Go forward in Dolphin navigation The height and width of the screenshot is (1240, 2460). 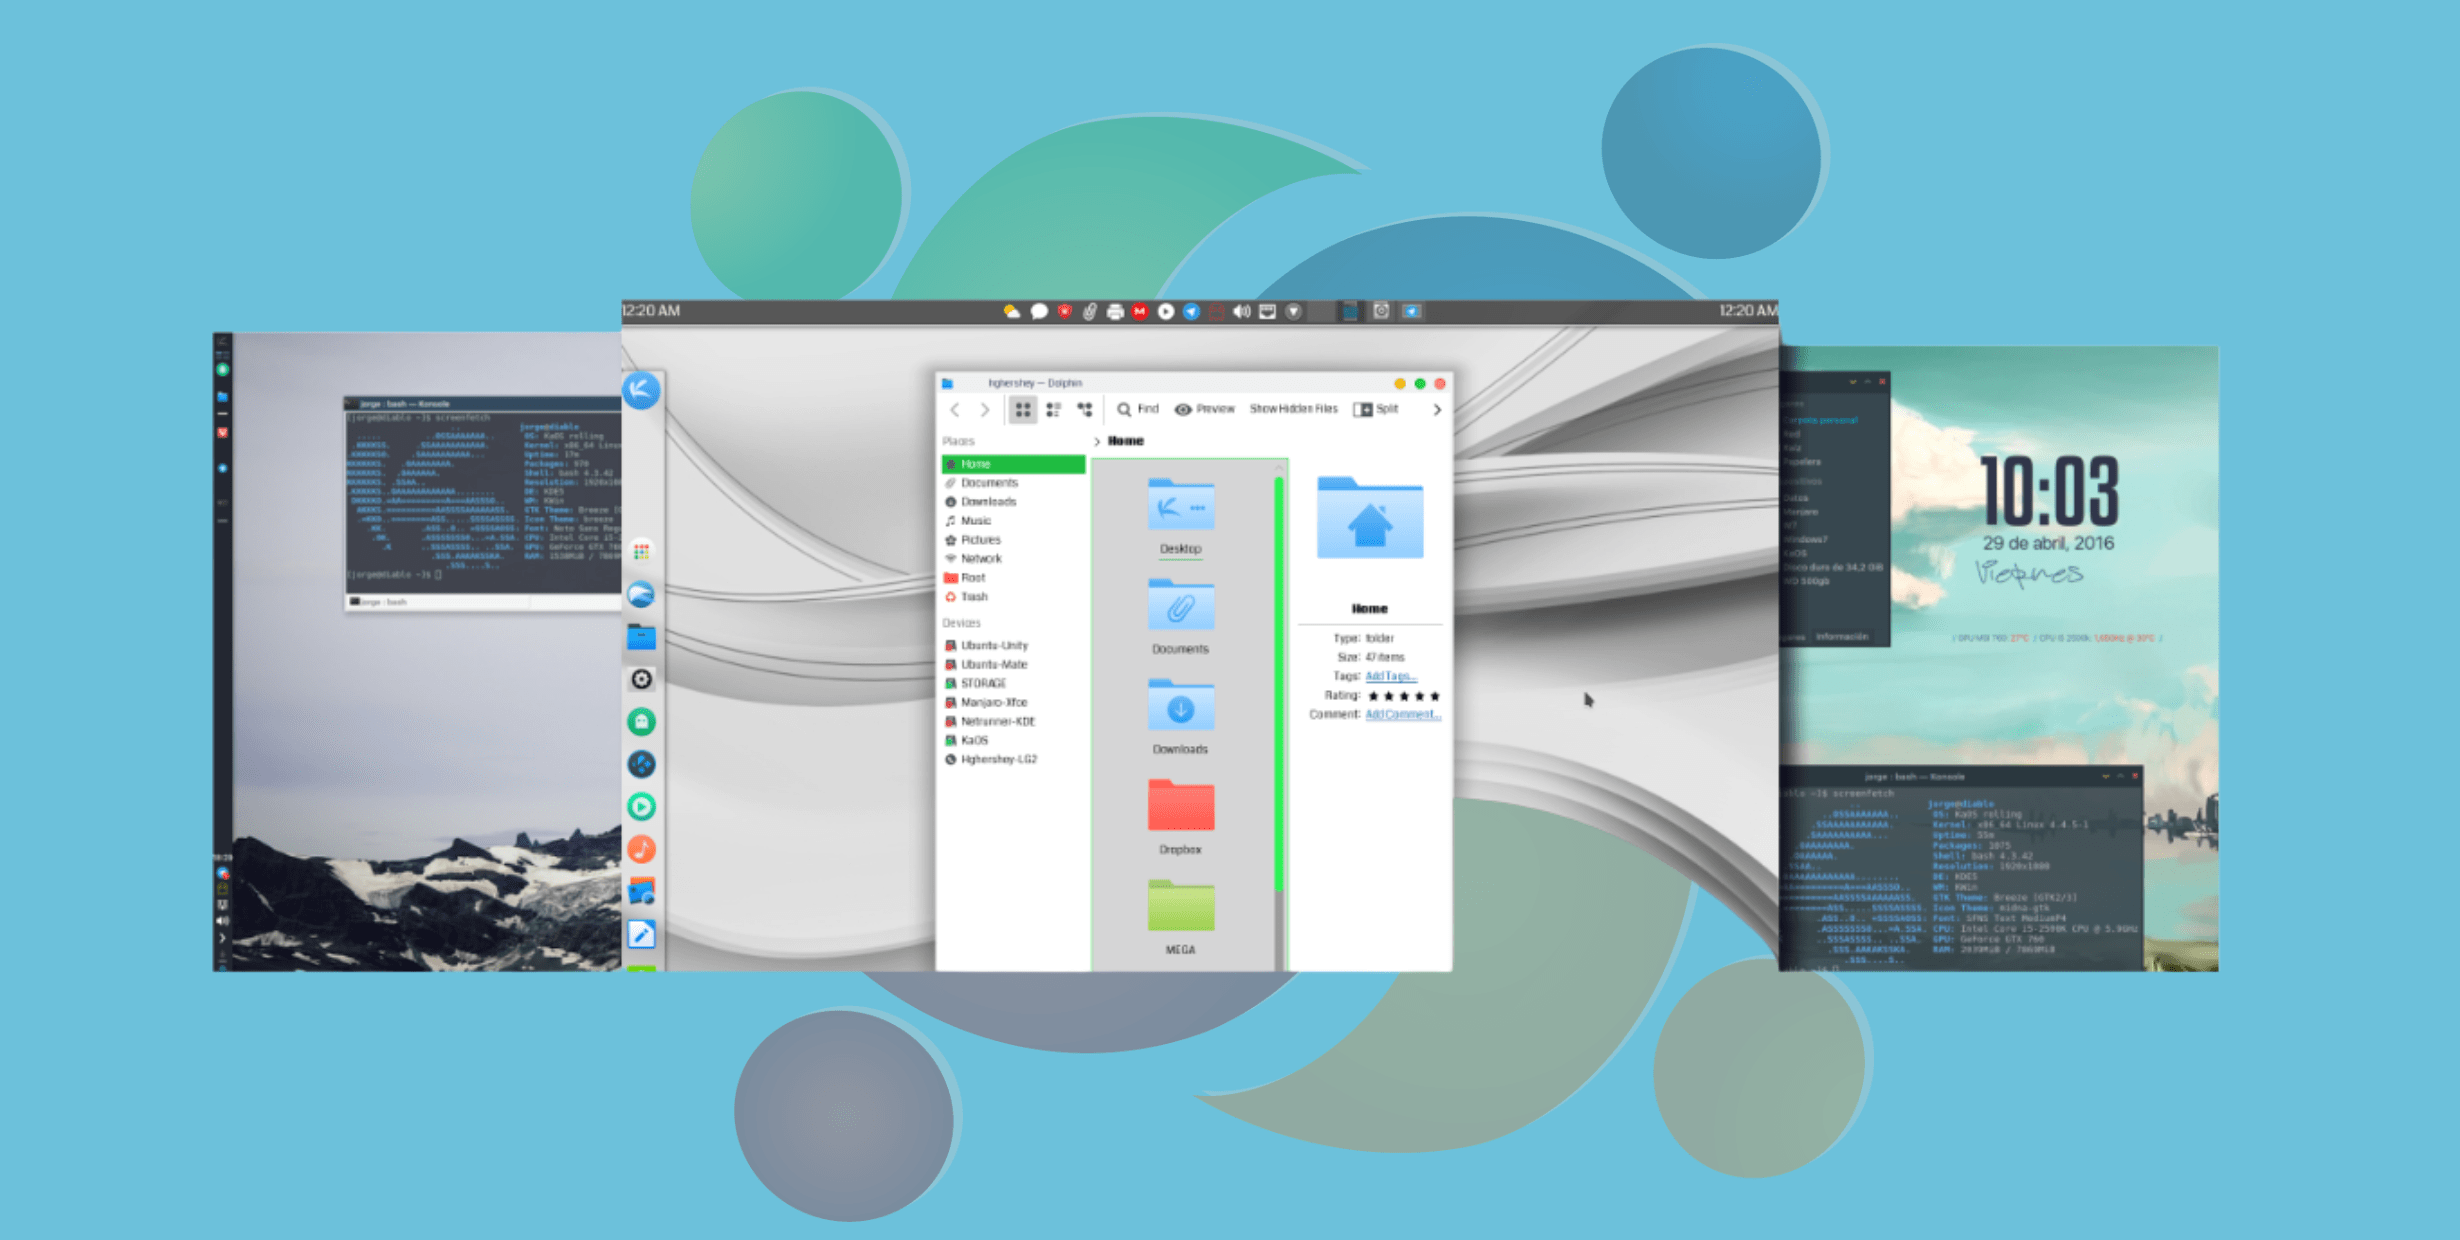tap(985, 410)
